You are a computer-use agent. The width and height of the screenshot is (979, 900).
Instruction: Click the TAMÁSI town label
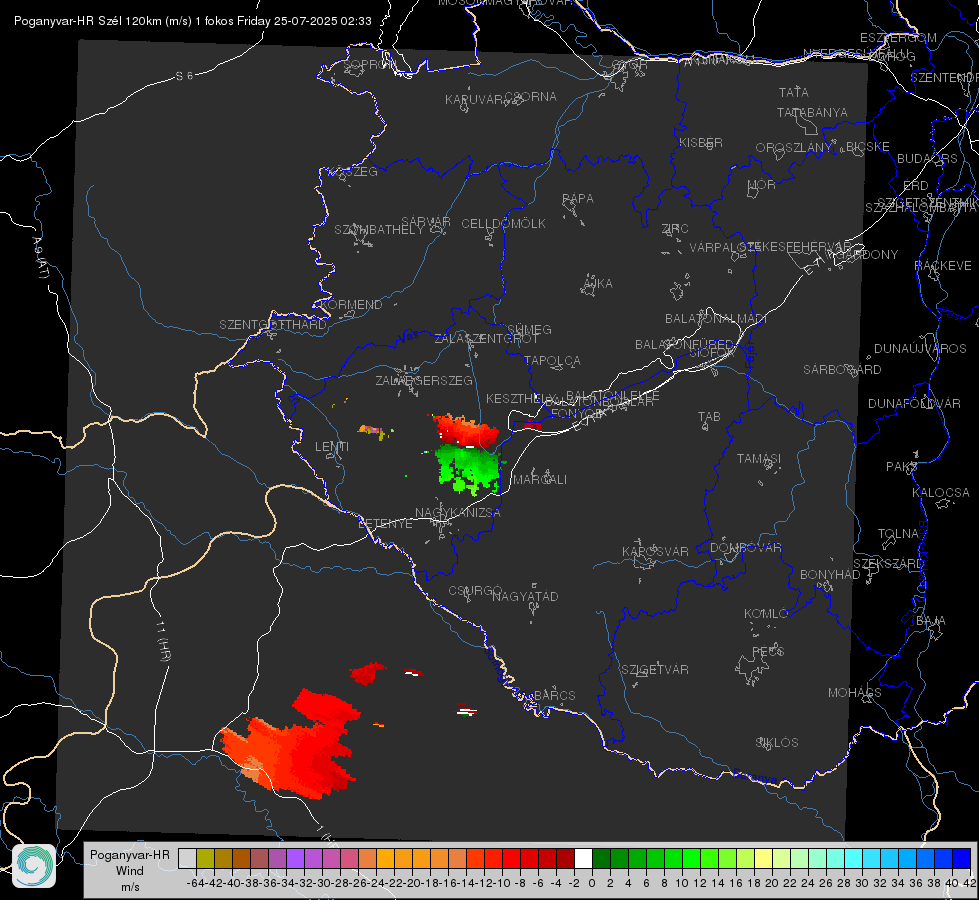[759, 459]
